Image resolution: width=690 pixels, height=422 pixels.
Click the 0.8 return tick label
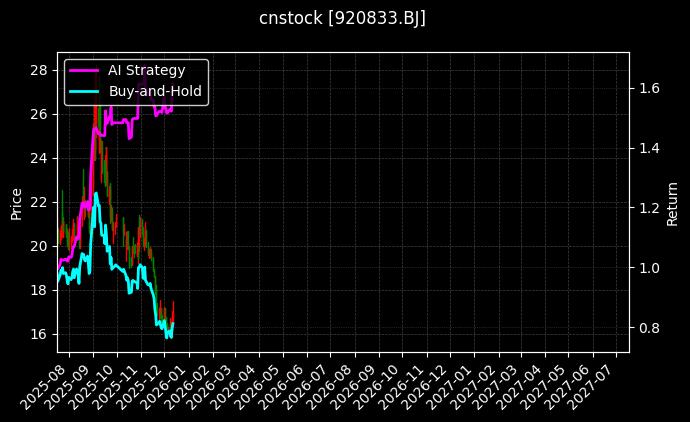pyautogui.click(x=649, y=328)
